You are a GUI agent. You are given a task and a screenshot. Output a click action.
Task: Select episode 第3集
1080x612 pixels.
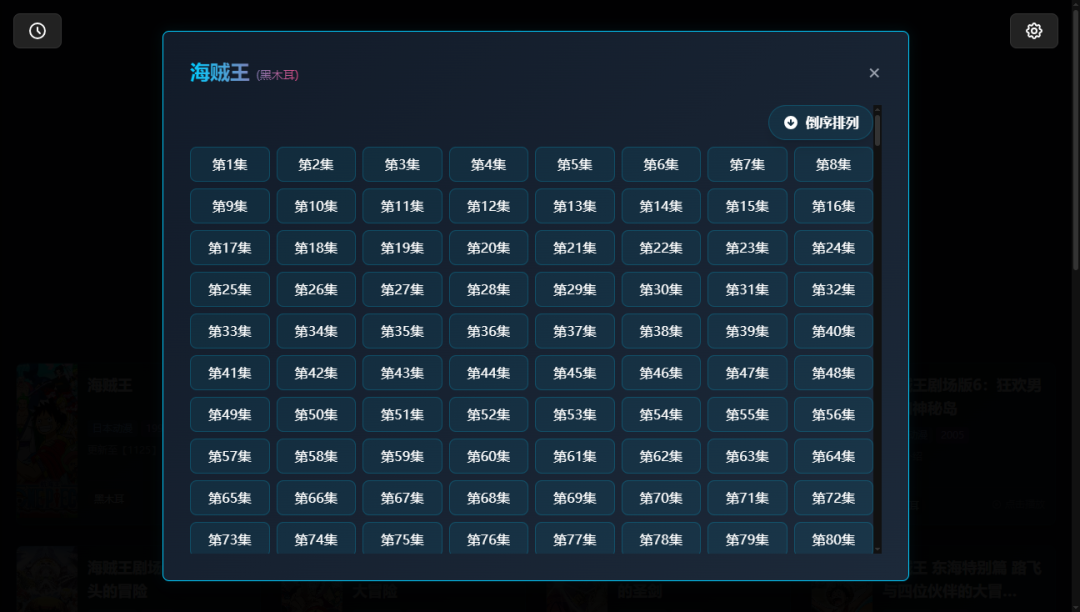(402, 165)
